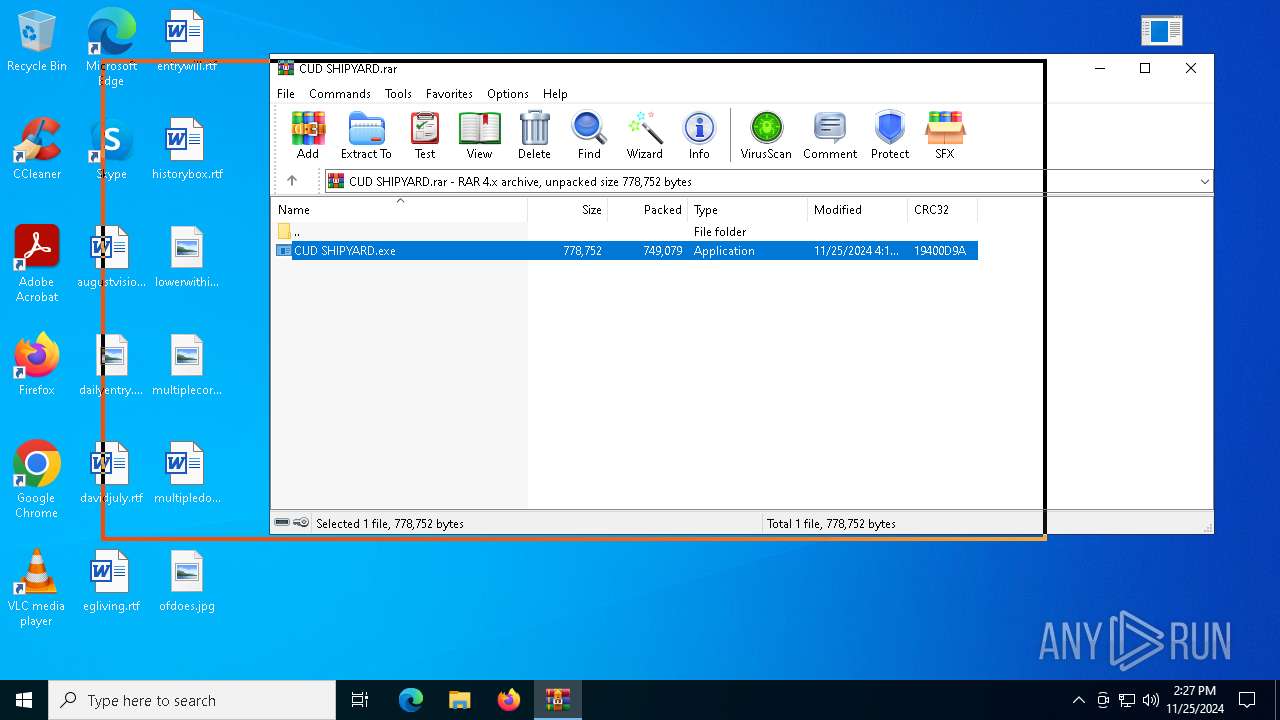This screenshot has width=1280, height=720.
Task: Click the Add toolbar icon in WinRAR
Action: coord(308,135)
